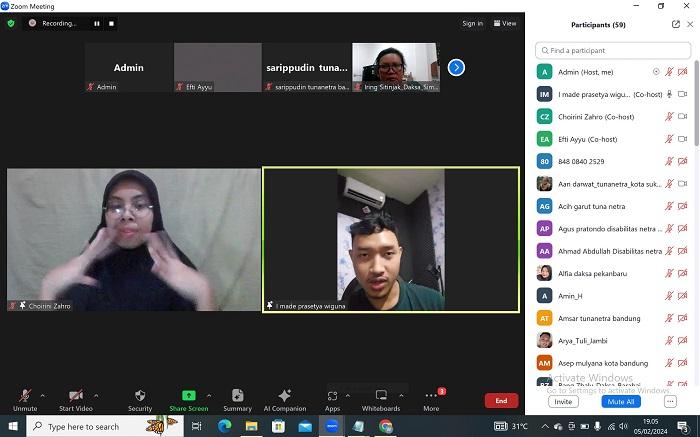Open Whiteboards from the meeting toolbar
This screenshot has width=700, height=437.
381,396
